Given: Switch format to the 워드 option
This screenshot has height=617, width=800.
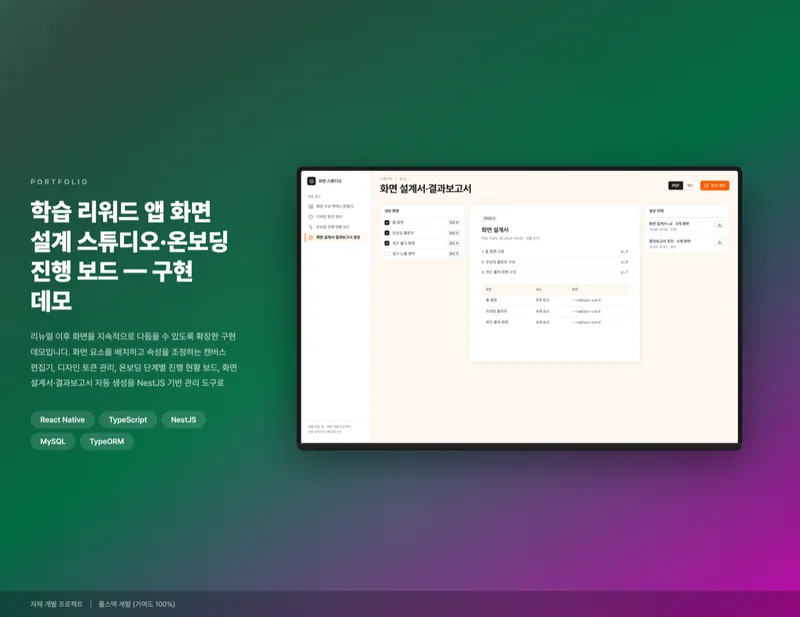Looking at the screenshot, I should point(690,185).
